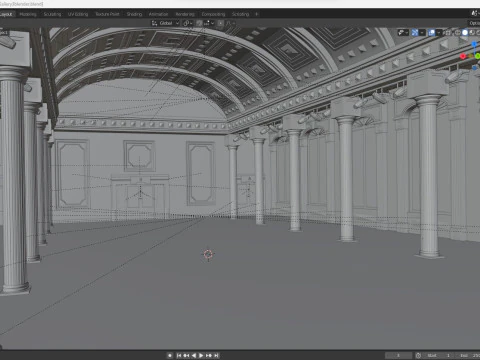
Task: Toggle the preview range clock icon
Action: coord(418,355)
